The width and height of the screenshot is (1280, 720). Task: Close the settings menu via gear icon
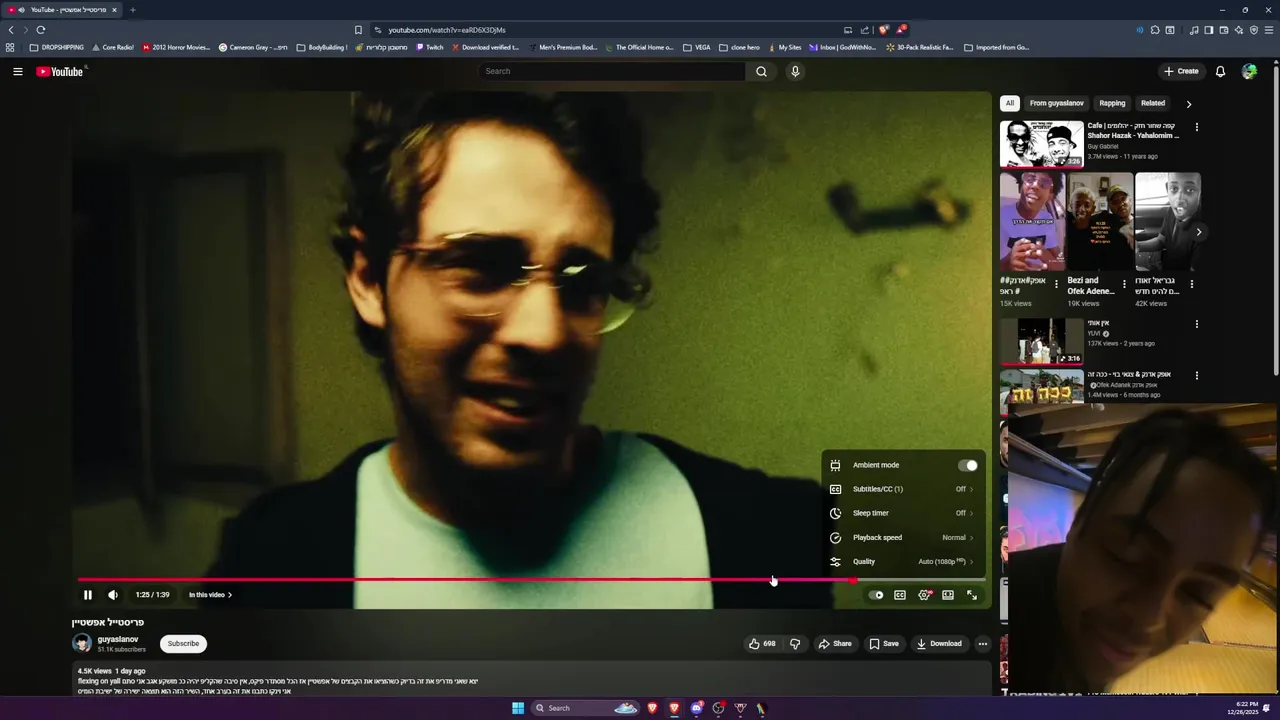pos(924,595)
